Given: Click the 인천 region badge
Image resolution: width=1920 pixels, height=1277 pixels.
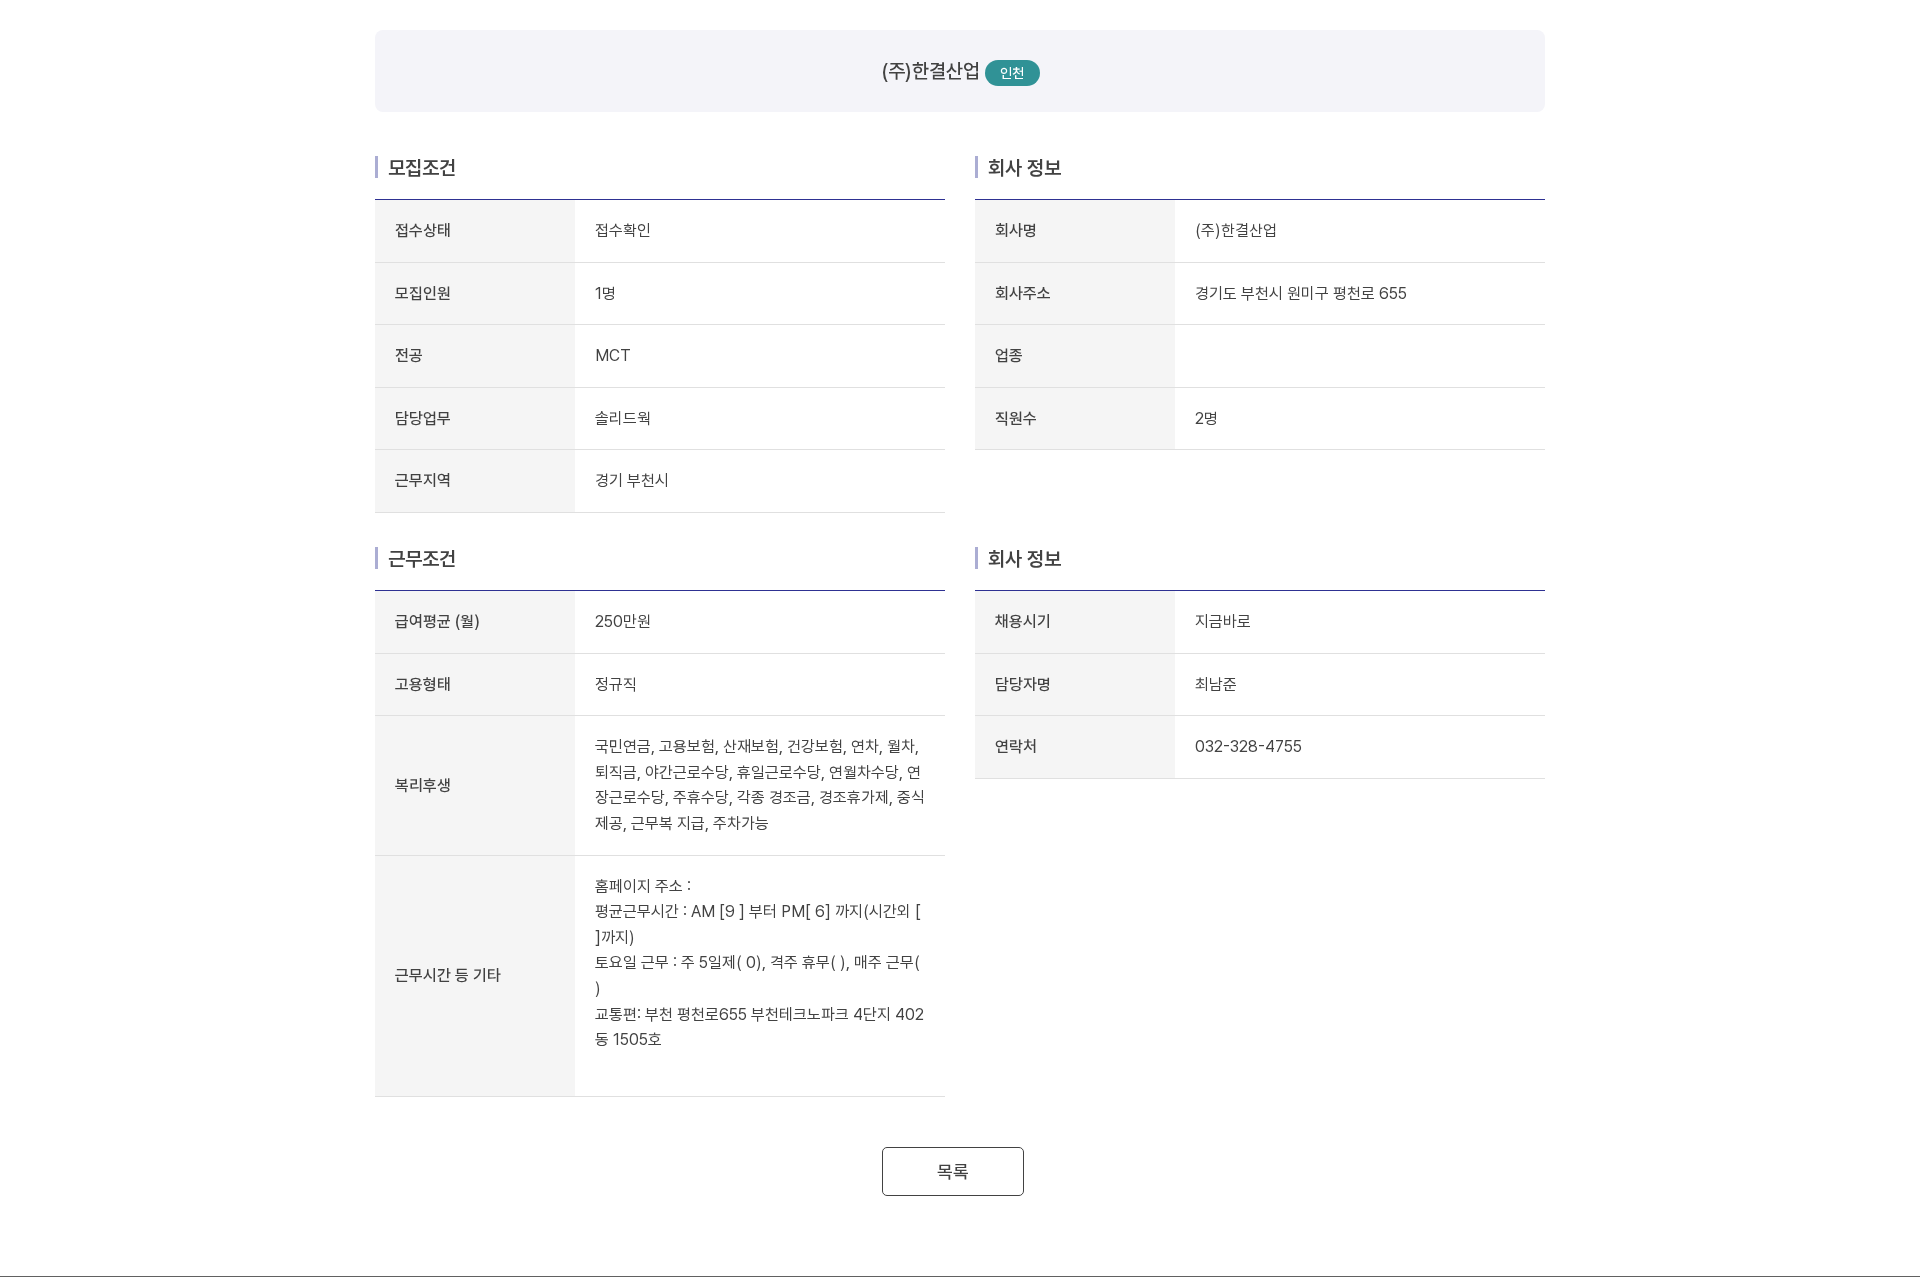Looking at the screenshot, I should (1012, 73).
